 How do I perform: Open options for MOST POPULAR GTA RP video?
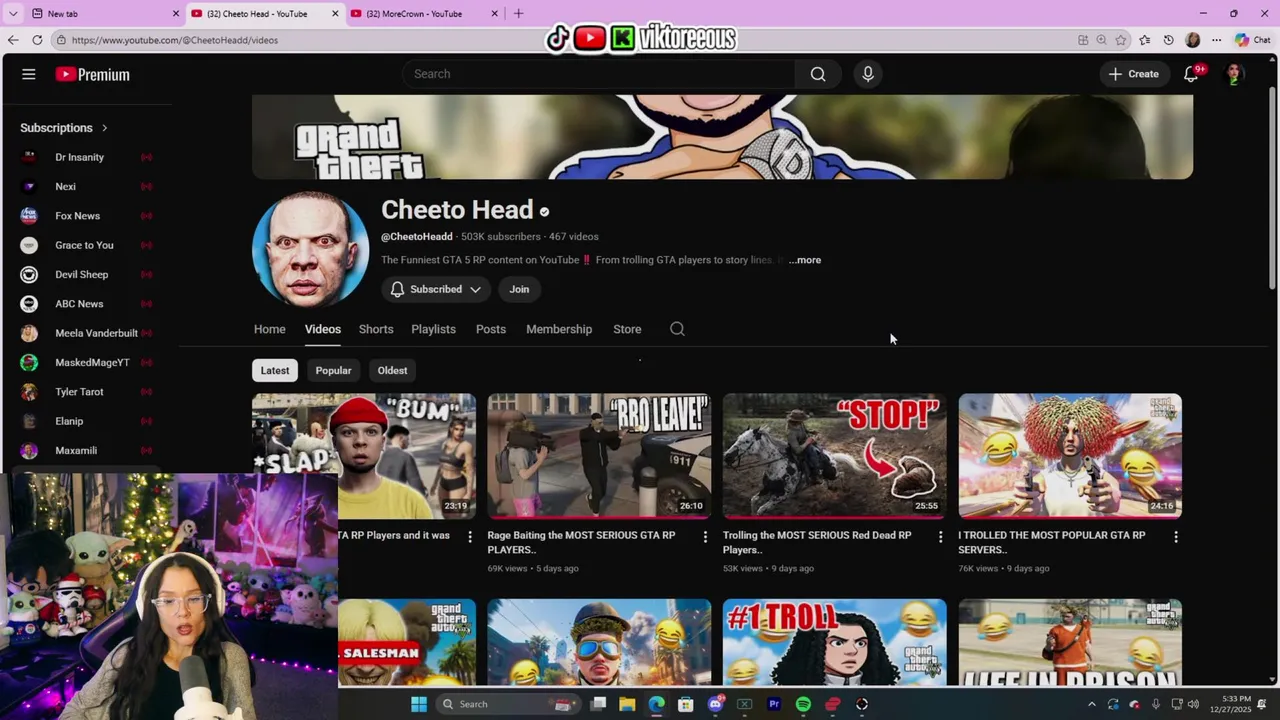(1176, 537)
